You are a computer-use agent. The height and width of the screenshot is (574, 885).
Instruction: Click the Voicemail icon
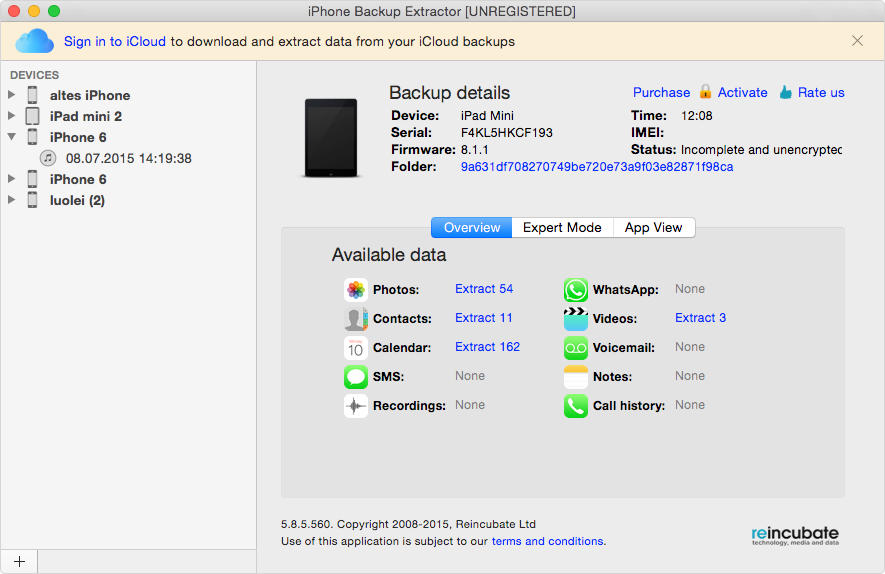pyautogui.click(x=576, y=348)
